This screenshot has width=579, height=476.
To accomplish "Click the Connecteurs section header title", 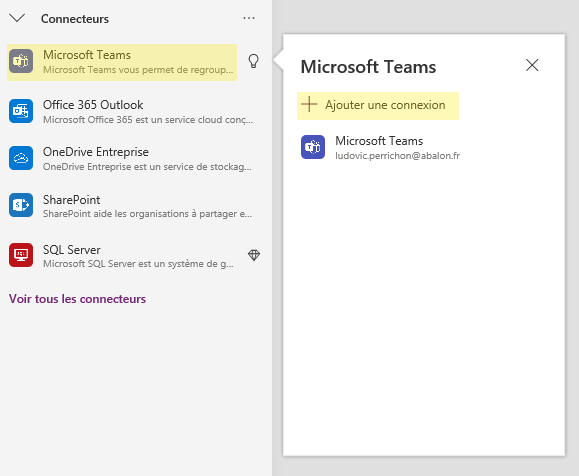I will 75,19.
